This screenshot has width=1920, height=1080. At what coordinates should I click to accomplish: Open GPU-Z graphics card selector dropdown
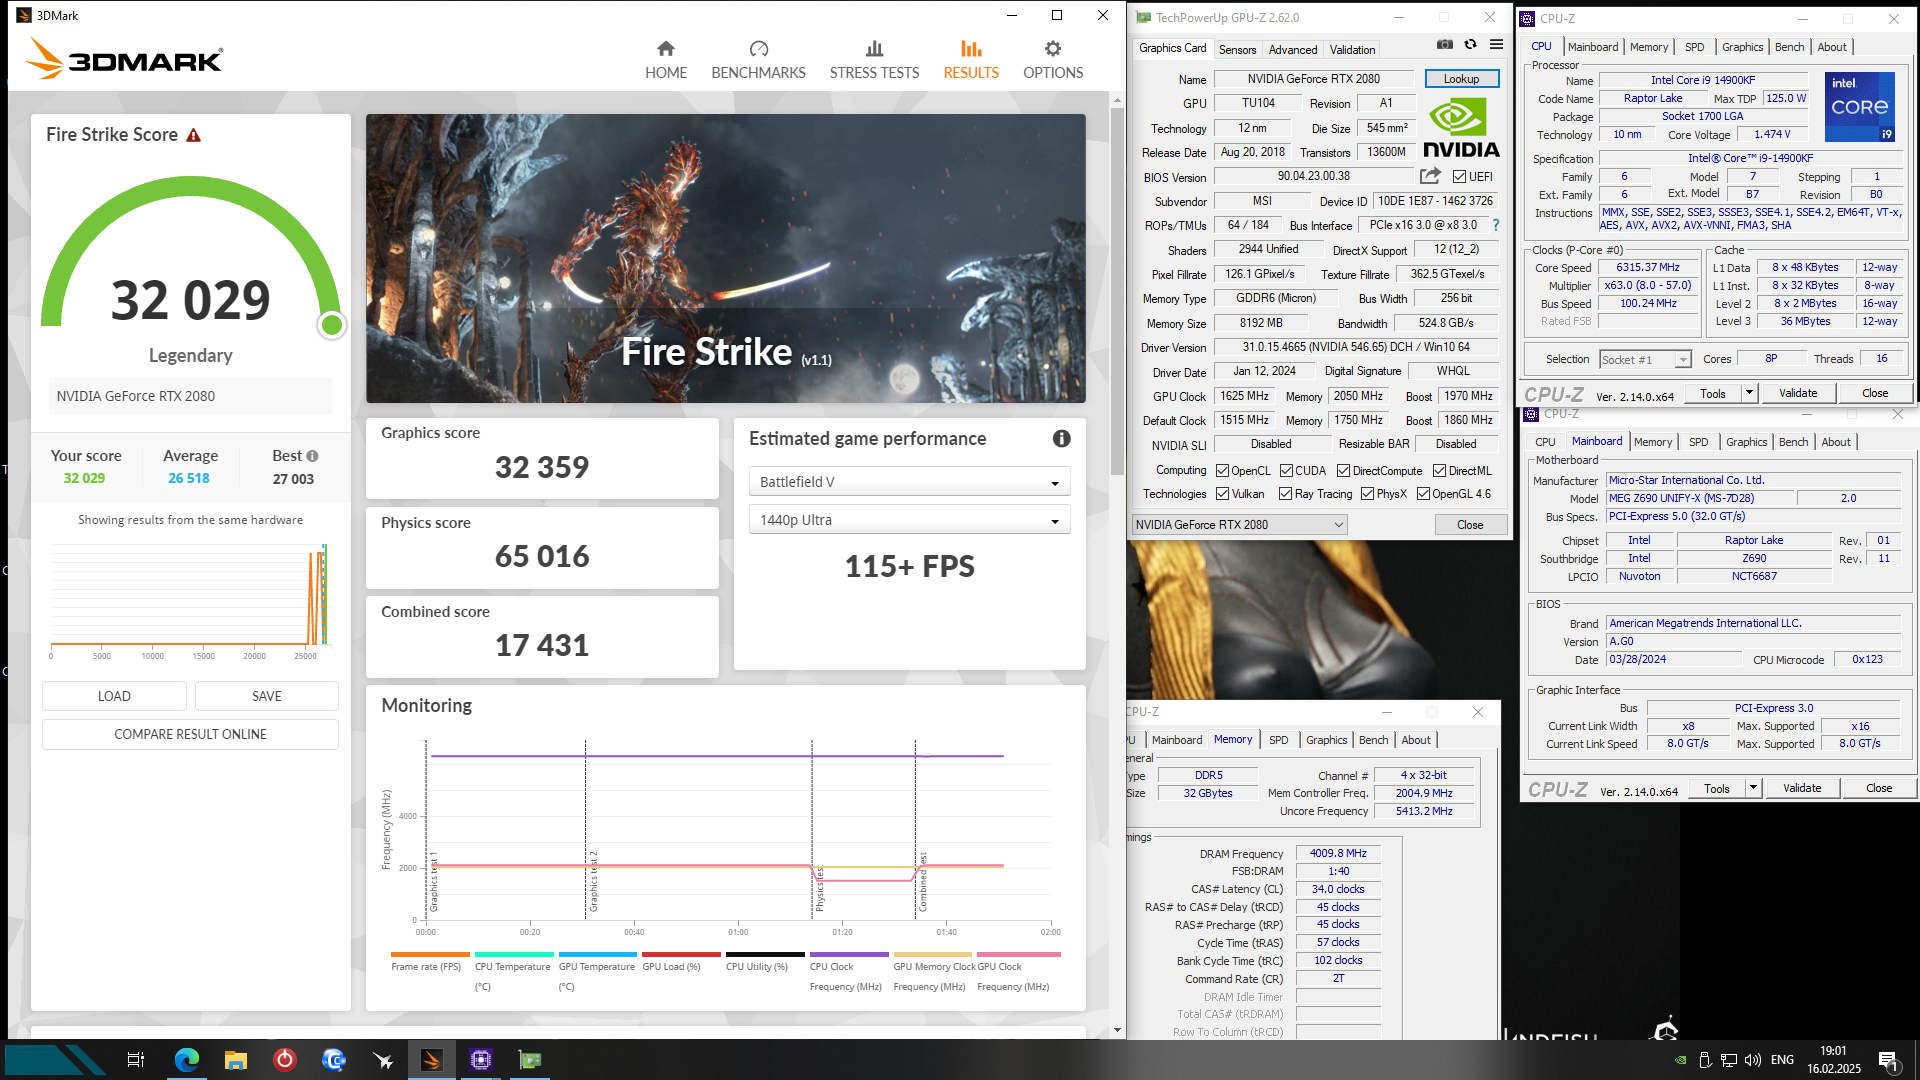1239,525
